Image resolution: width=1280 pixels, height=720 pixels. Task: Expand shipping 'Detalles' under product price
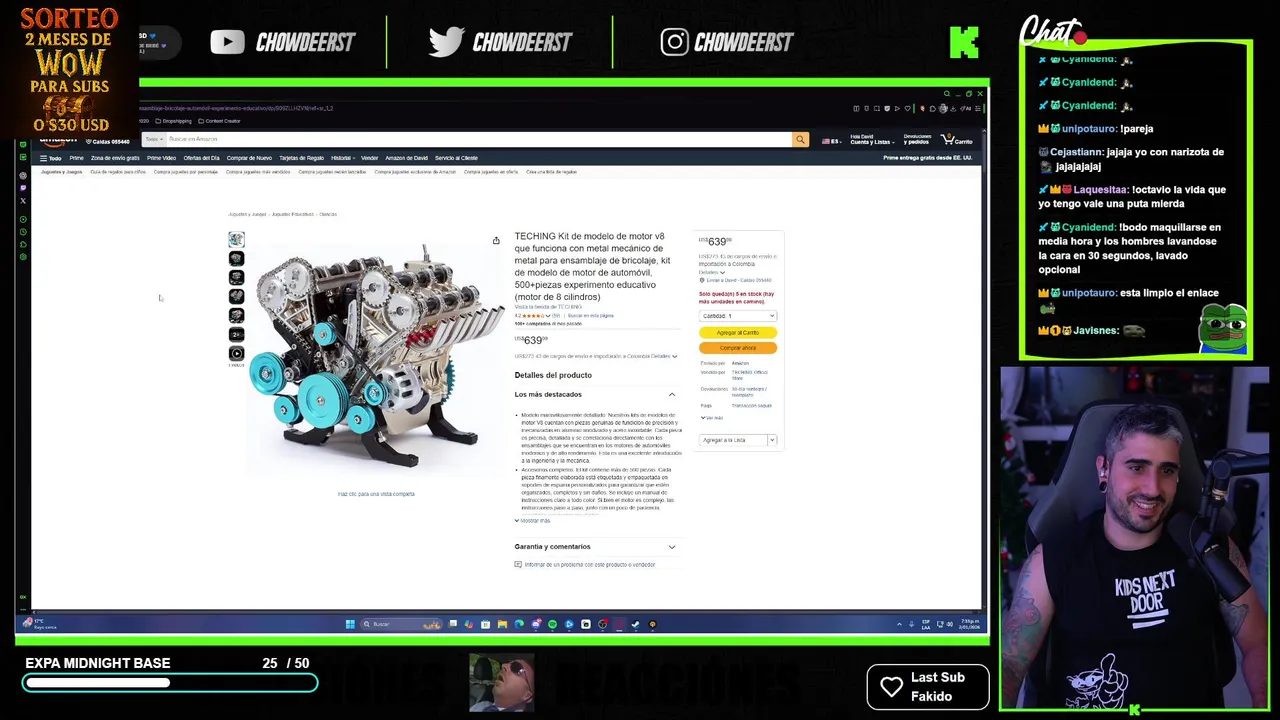663,356
